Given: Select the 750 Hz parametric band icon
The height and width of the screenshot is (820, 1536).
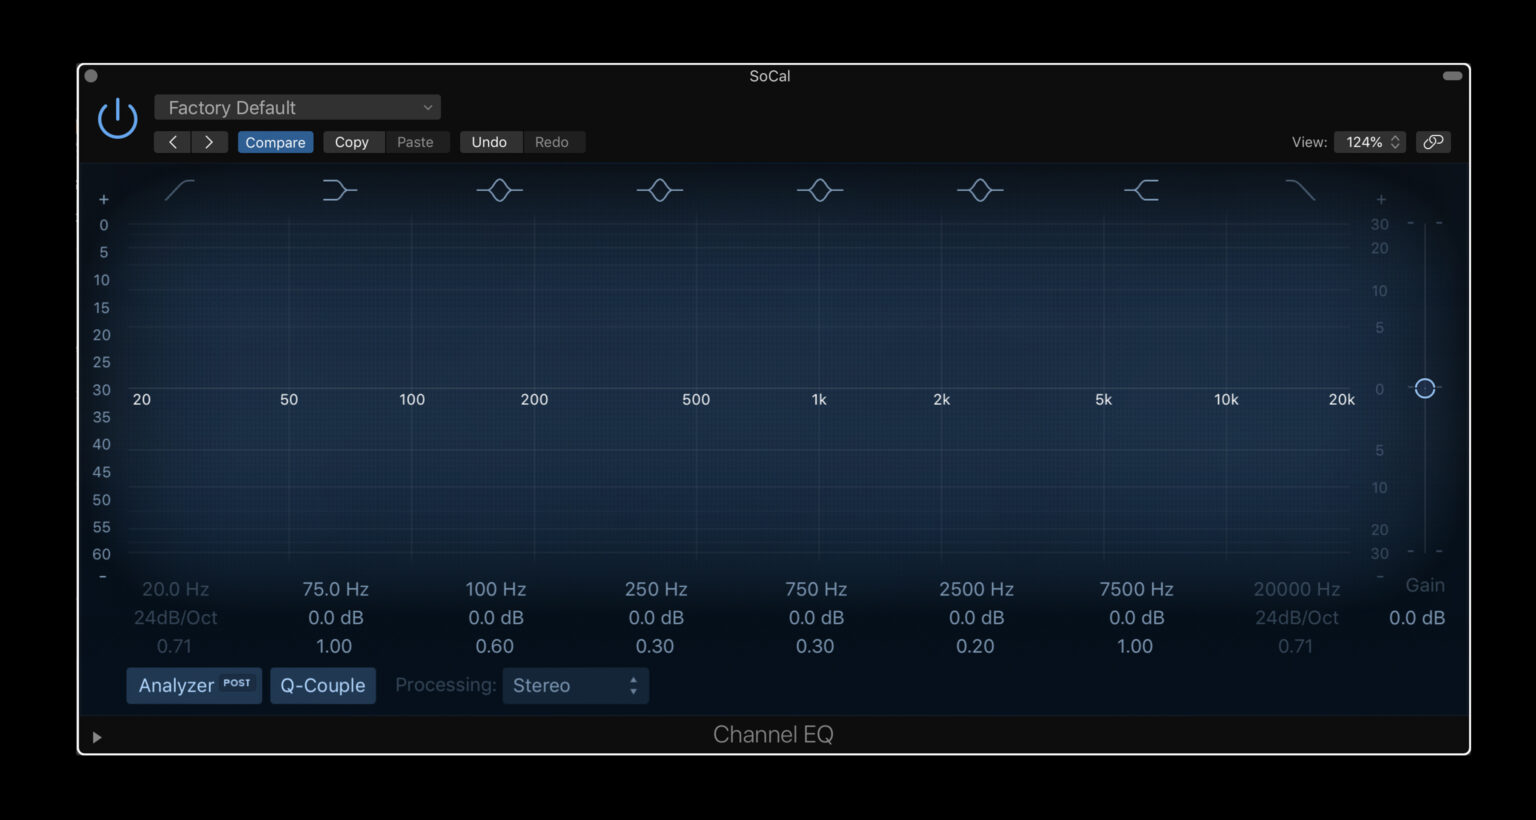Looking at the screenshot, I should click(820, 190).
